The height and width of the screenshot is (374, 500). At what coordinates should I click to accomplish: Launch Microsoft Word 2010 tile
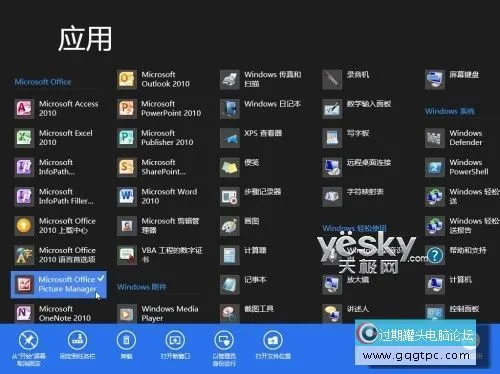tap(157, 196)
